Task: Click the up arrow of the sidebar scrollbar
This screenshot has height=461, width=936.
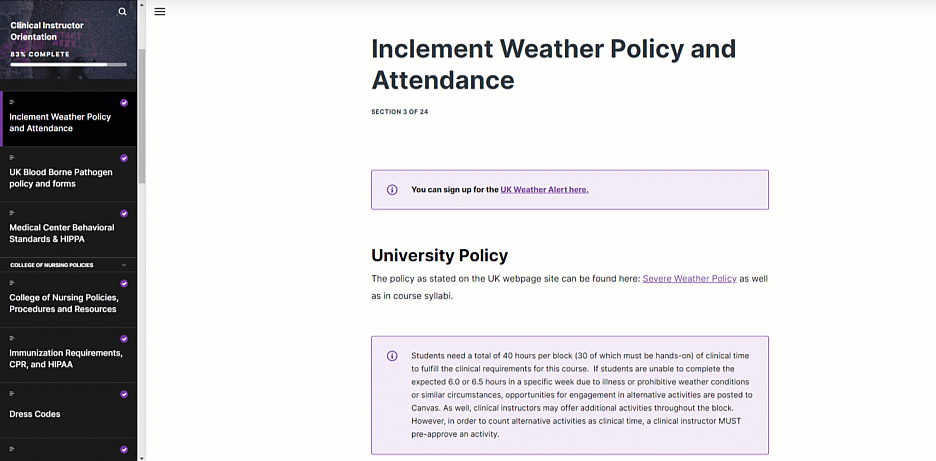Action: (141, 5)
